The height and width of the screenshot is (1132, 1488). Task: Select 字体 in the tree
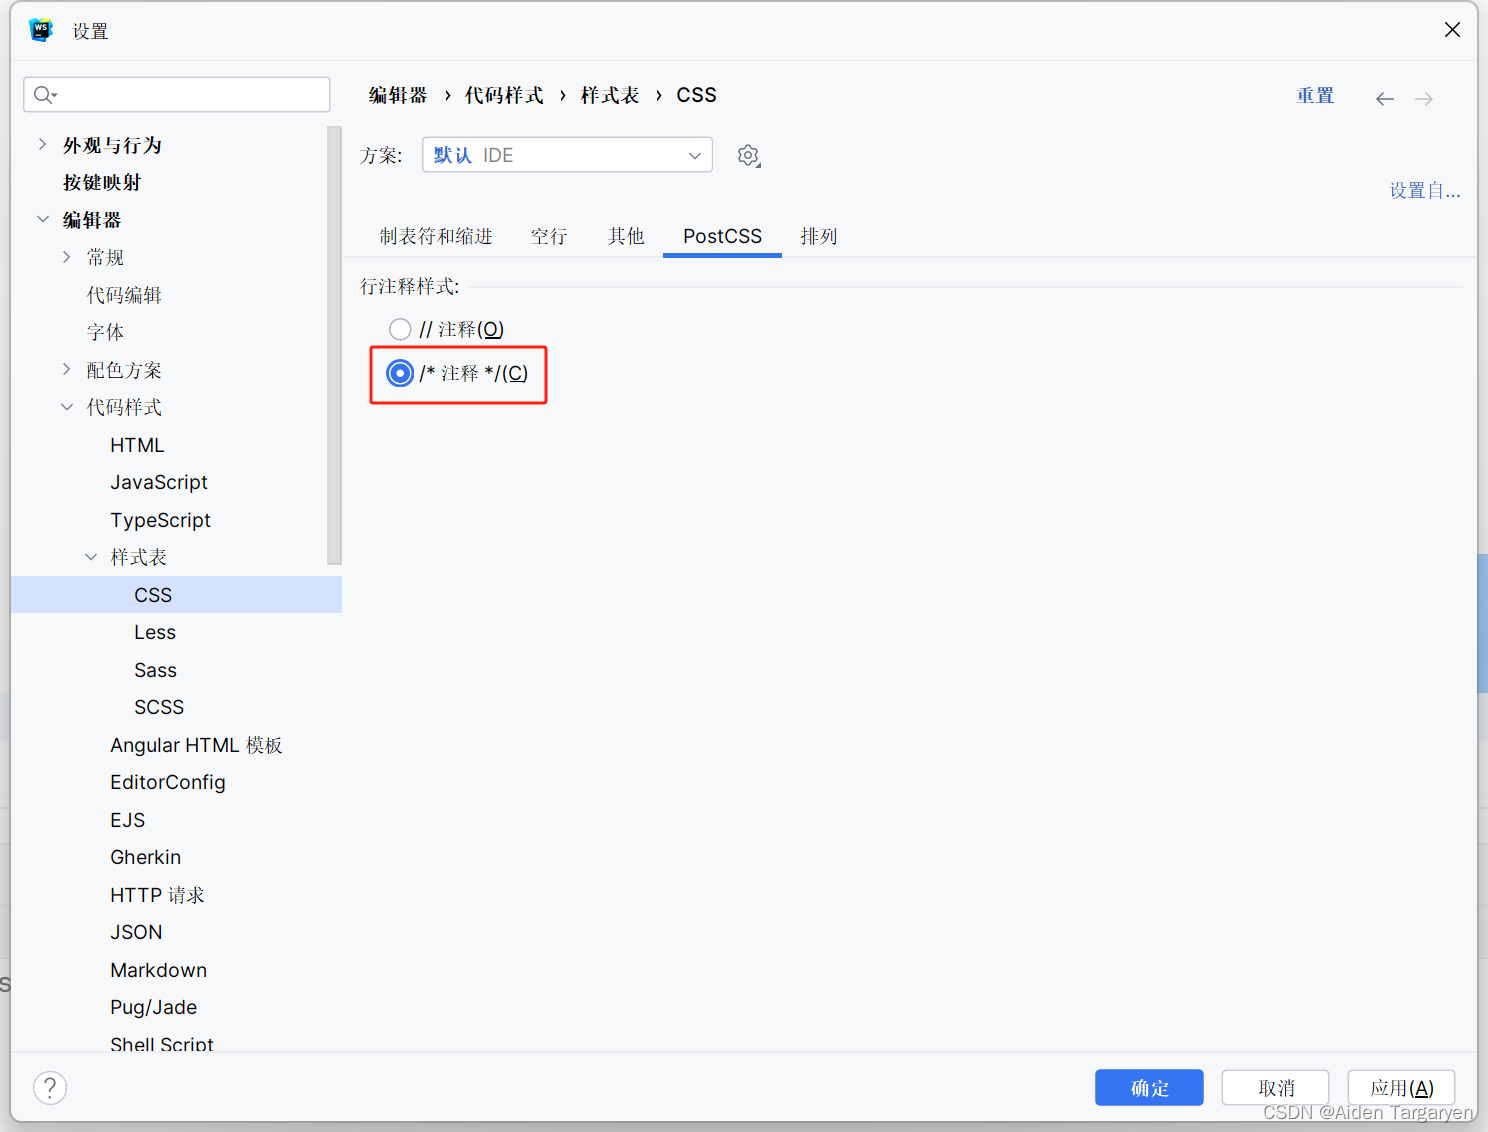(x=105, y=332)
